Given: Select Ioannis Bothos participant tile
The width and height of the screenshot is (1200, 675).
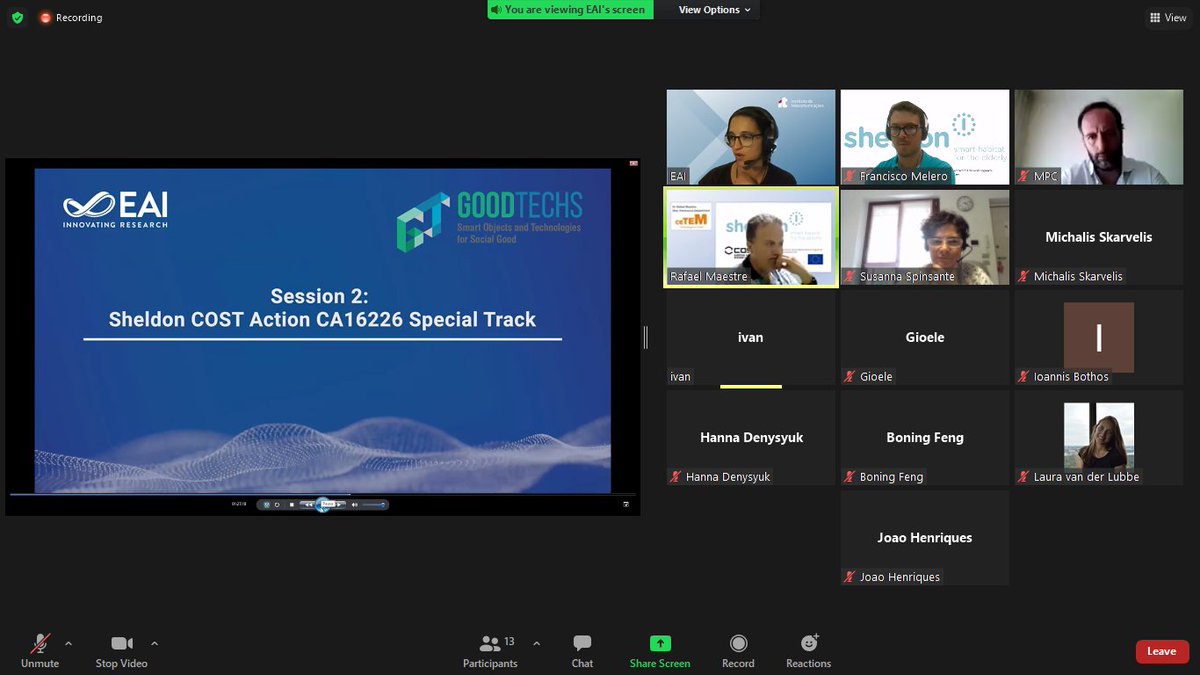Looking at the screenshot, I should [x=1099, y=338].
